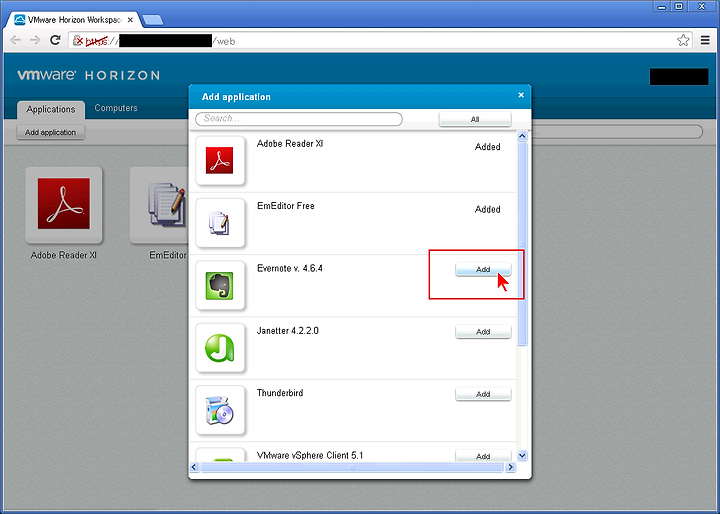Add VMware vSphere Client 5.1
The image size is (720, 514).
pos(483,456)
